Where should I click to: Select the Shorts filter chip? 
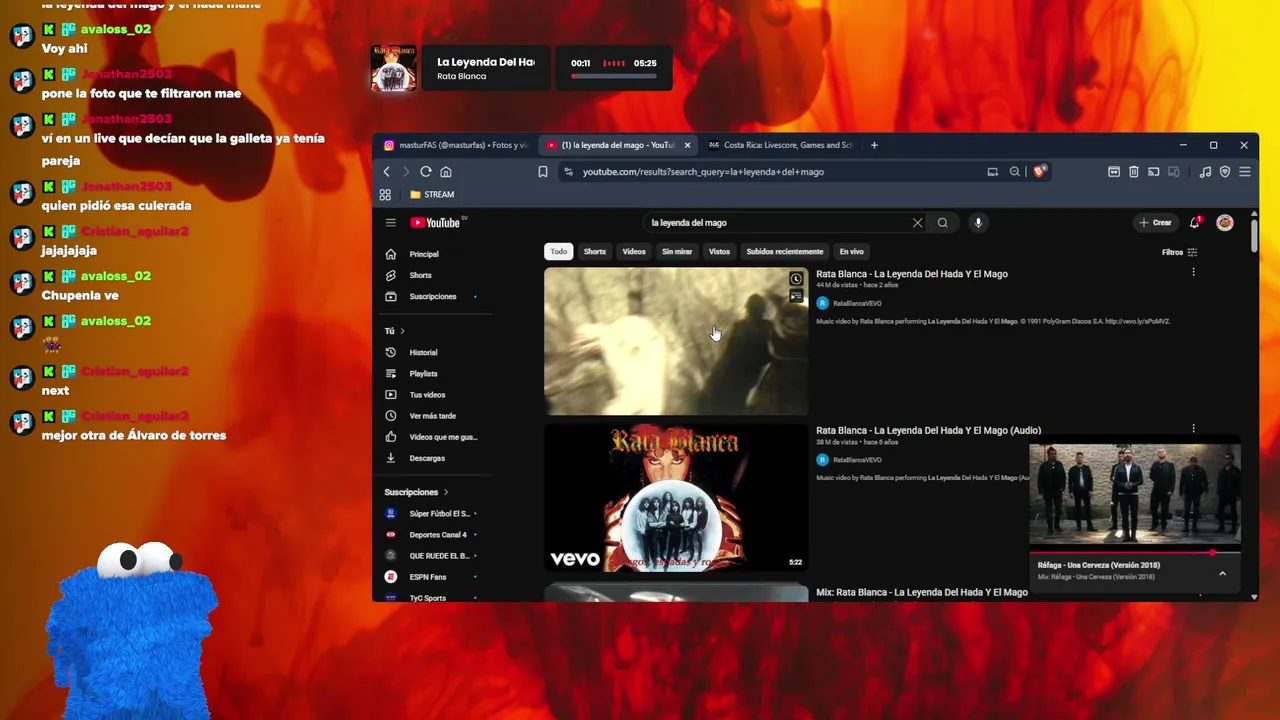point(595,252)
